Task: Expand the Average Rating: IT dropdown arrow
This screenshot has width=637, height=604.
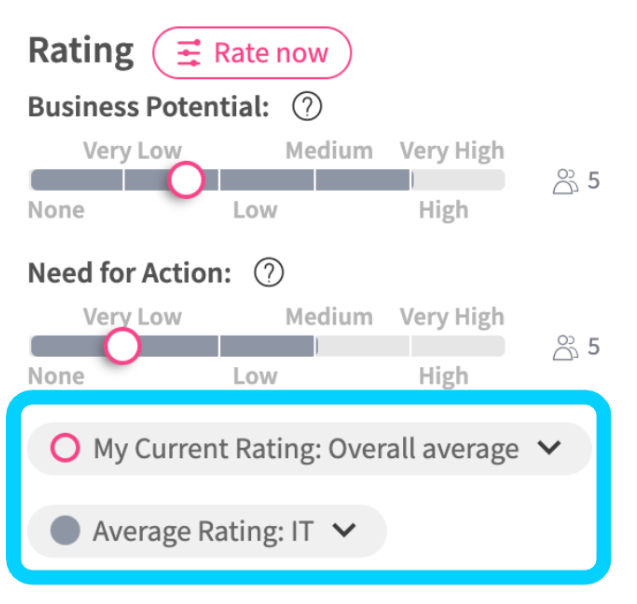Action: click(x=344, y=530)
